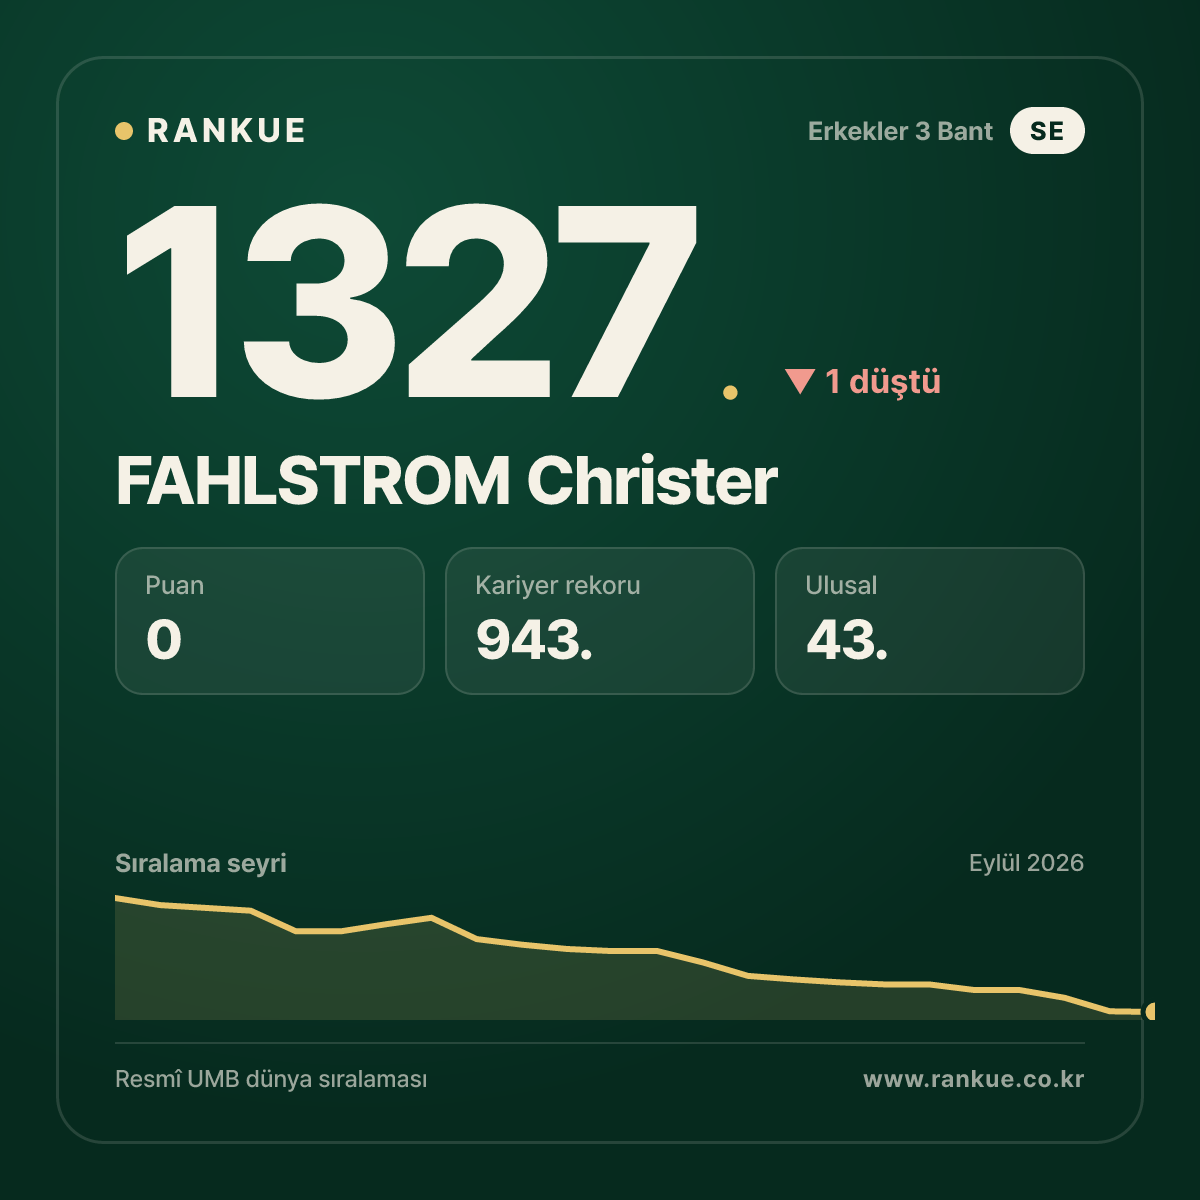Image resolution: width=1200 pixels, height=1200 pixels.
Task: Click the 'Eylül 2026' date label
Action: (x=1026, y=863)
